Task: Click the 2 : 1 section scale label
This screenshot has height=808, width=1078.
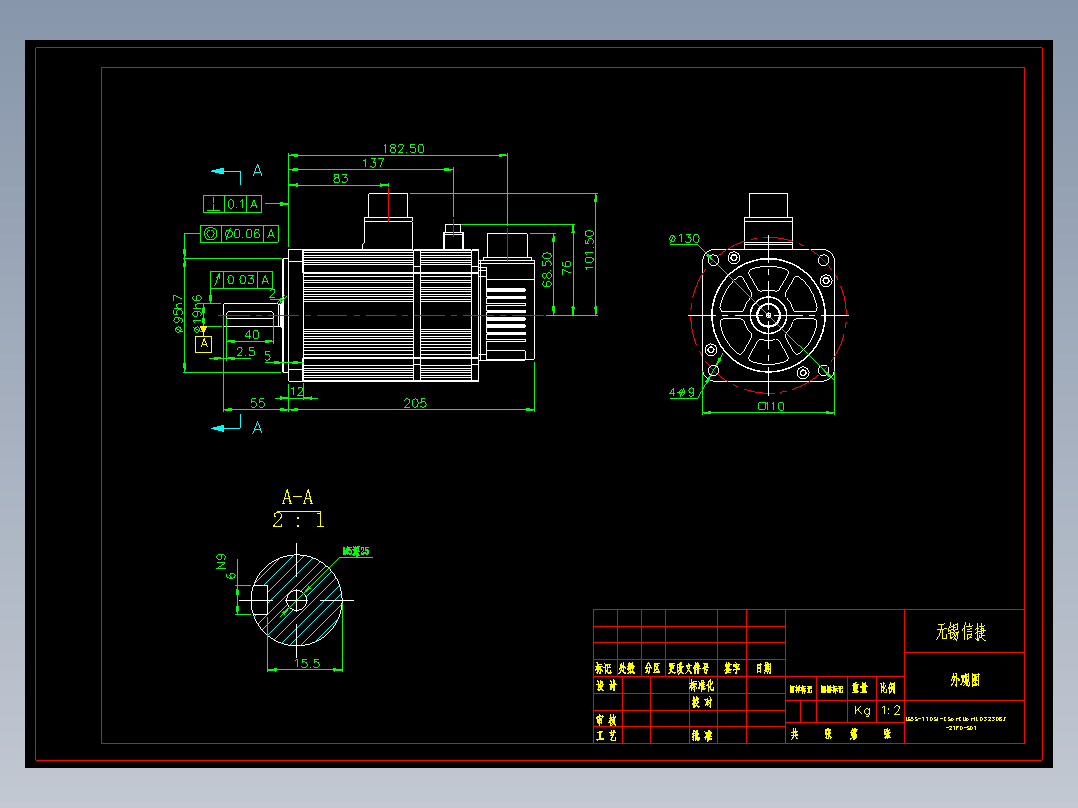Action: [x=298, y=520]
